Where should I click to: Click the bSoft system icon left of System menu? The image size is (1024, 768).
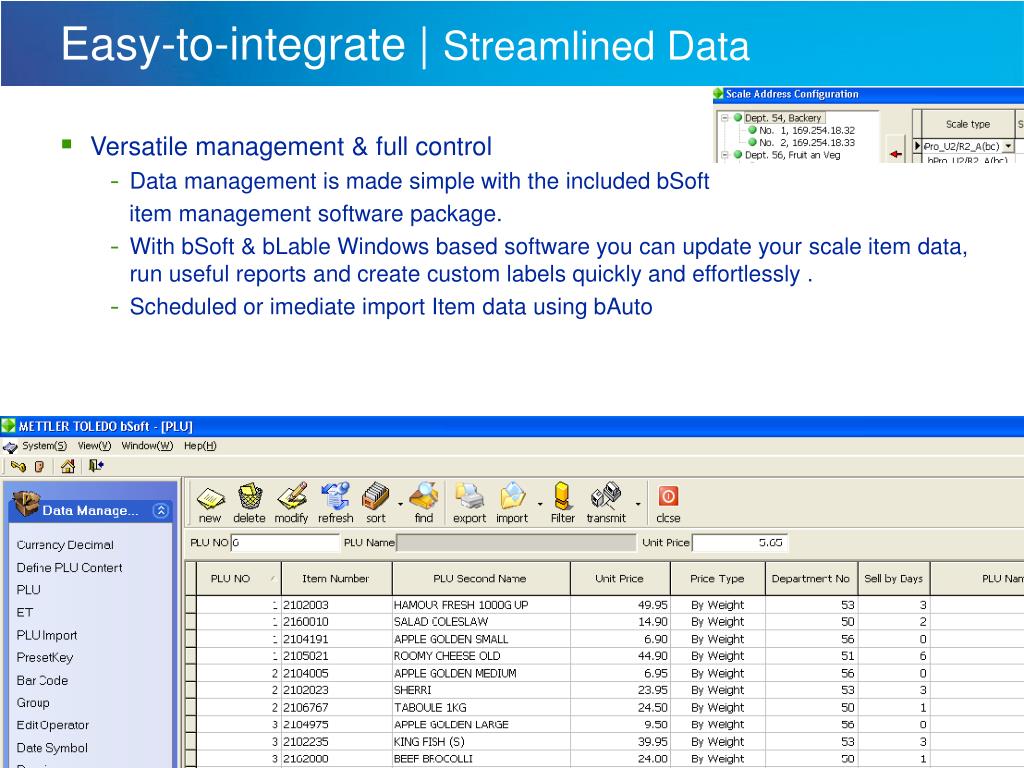coord(10,447)
